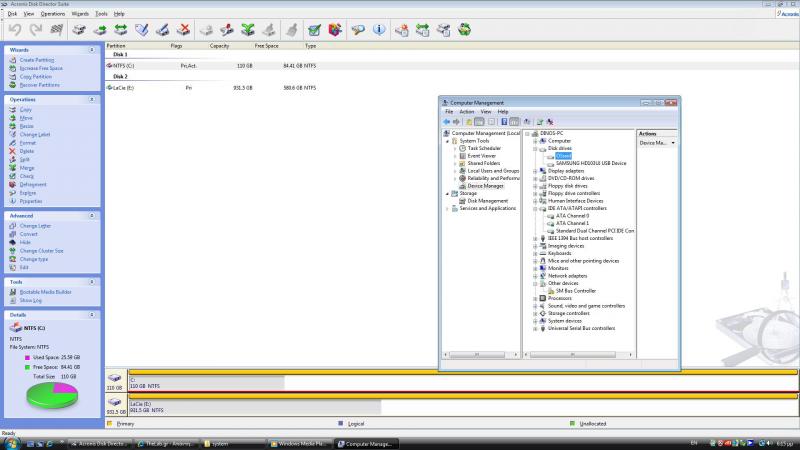800x450 pixels.
Task: Expand the Network adapters node
Action: 535,276
